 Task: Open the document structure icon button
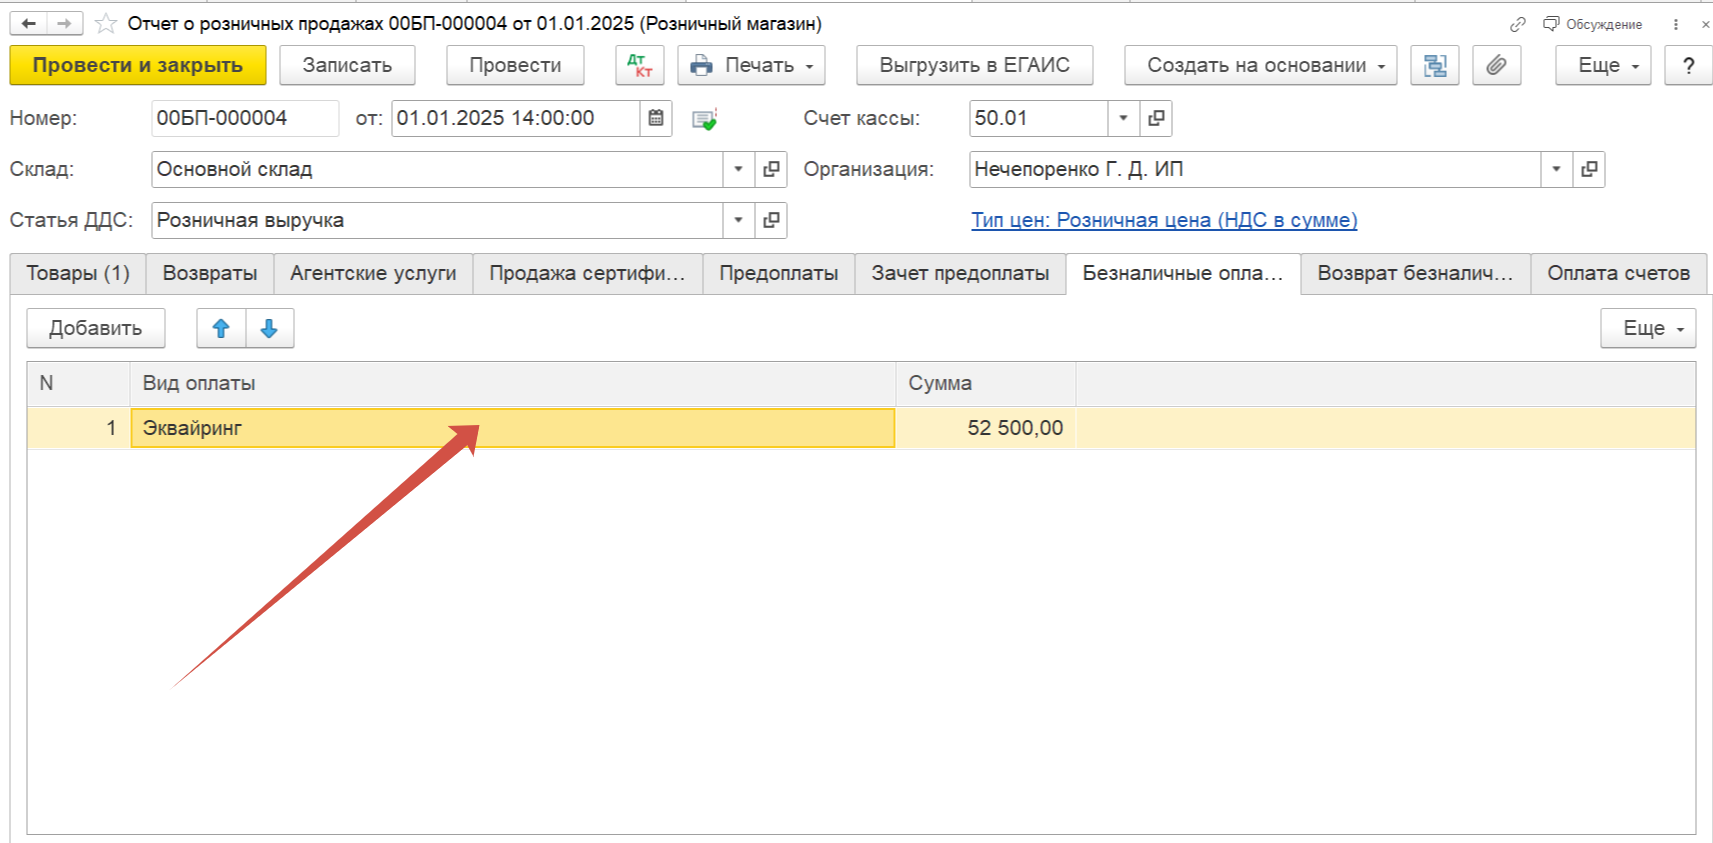(x=1435, y=65)
